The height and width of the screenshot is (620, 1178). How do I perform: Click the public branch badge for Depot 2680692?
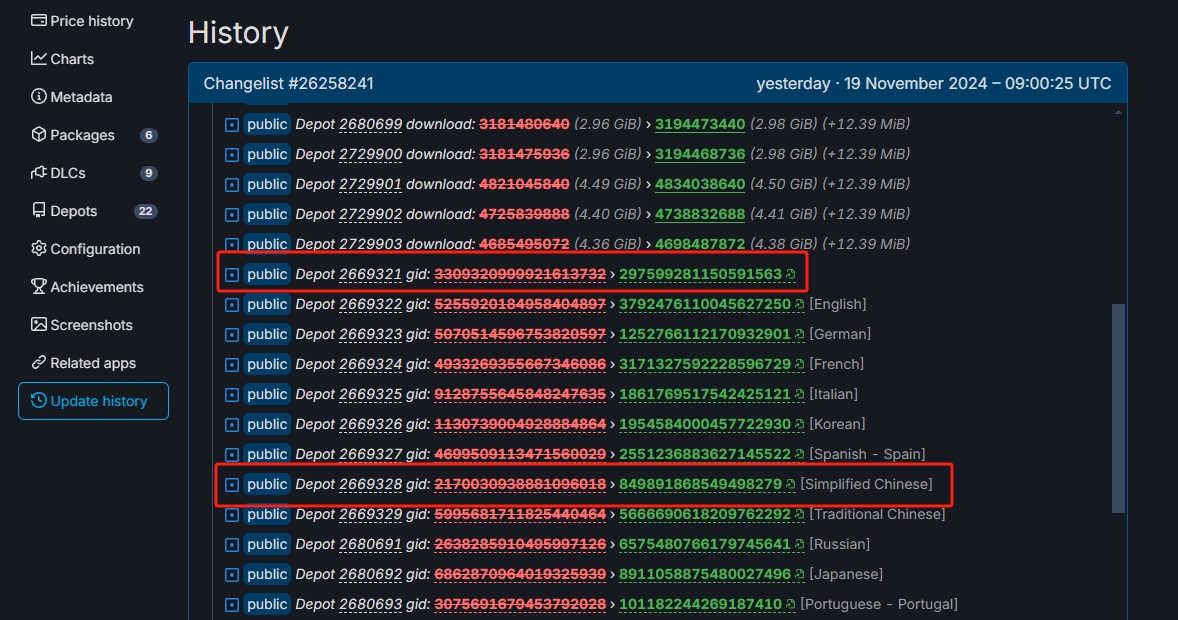(267, 574)
